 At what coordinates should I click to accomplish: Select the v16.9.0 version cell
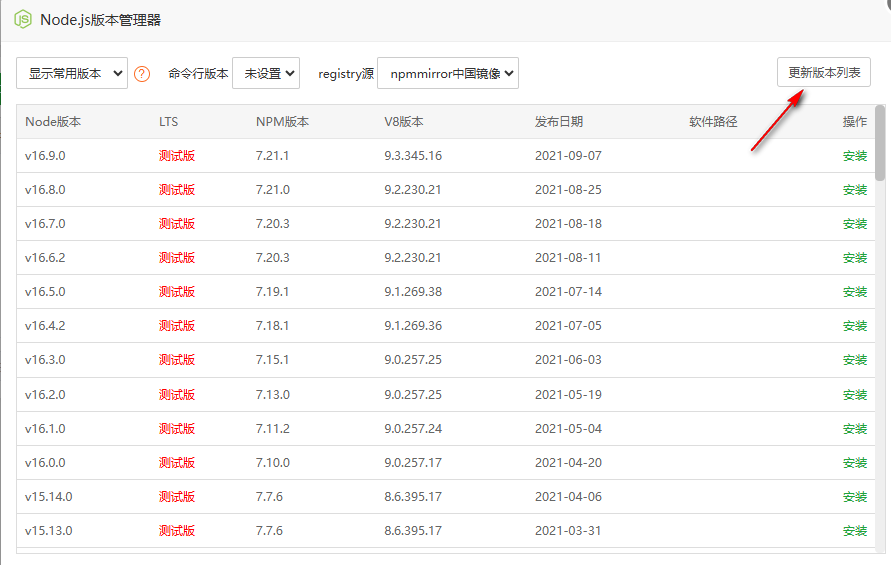[x=45, y=156]
